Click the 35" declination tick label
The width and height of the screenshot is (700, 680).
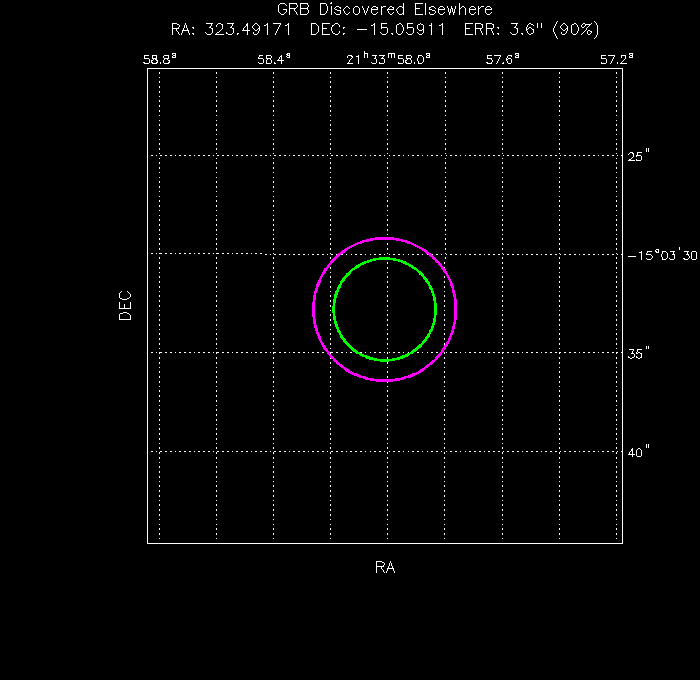(x=638, y=354)
